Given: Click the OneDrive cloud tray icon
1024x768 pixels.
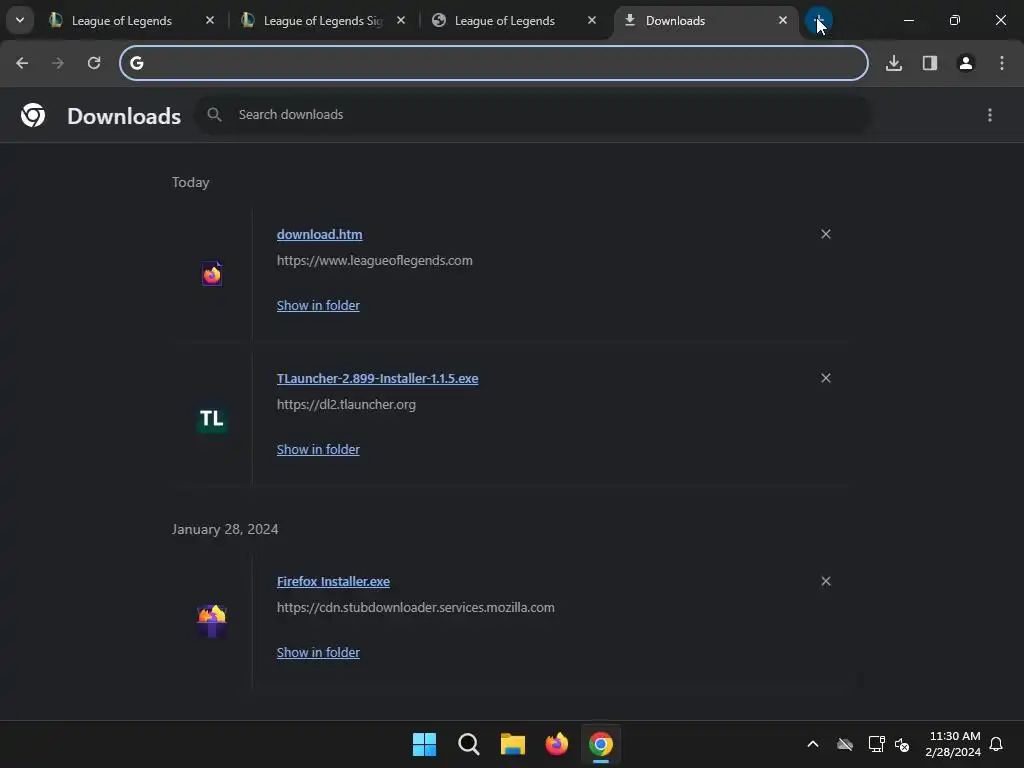Looking at the screenshot, I should [845, 744].
